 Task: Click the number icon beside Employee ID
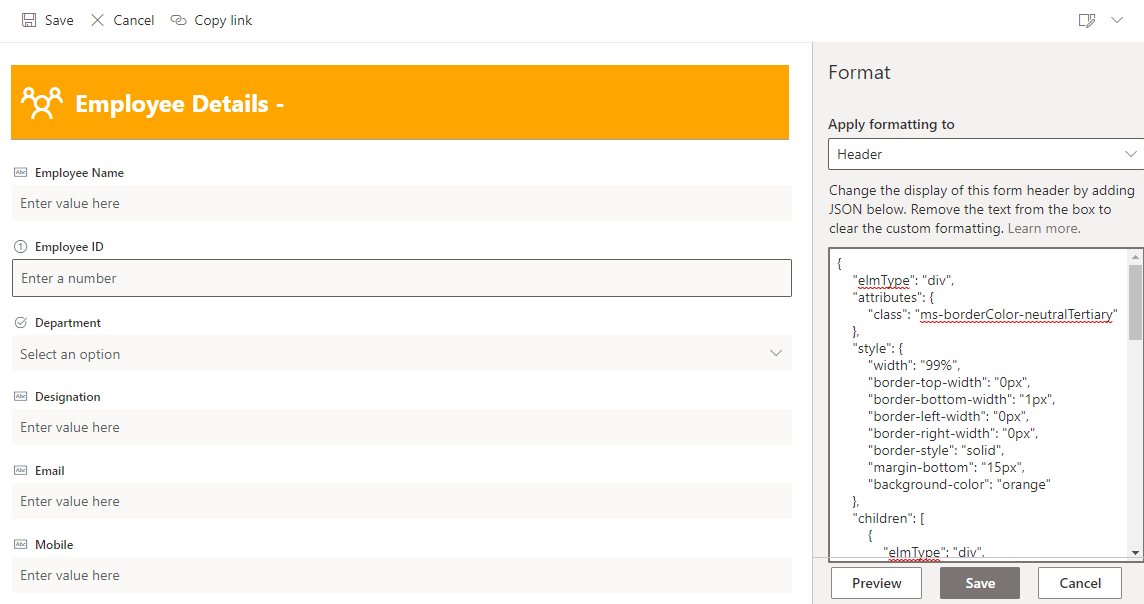point(19,246)
